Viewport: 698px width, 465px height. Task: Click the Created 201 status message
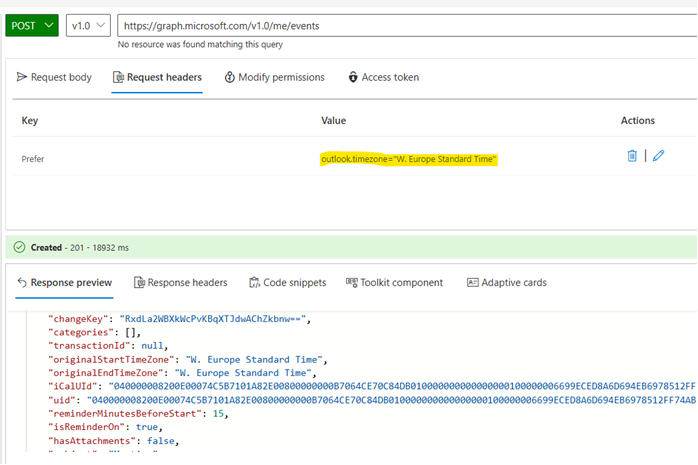[x=80, y=247]
